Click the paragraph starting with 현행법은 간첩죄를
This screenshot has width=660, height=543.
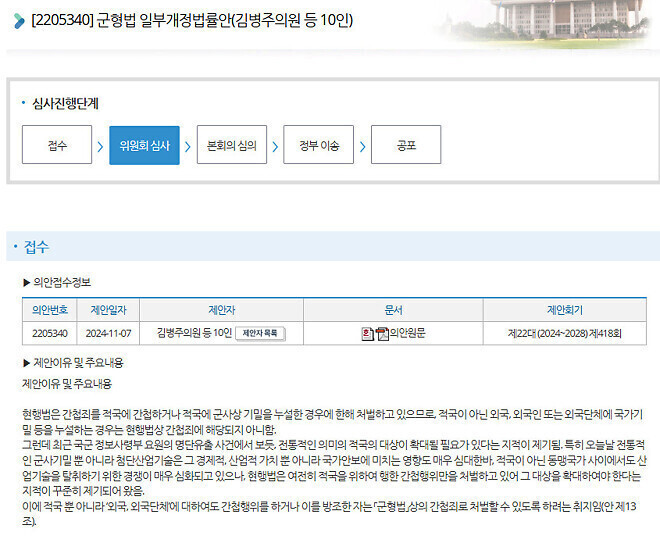click(333, 422)
